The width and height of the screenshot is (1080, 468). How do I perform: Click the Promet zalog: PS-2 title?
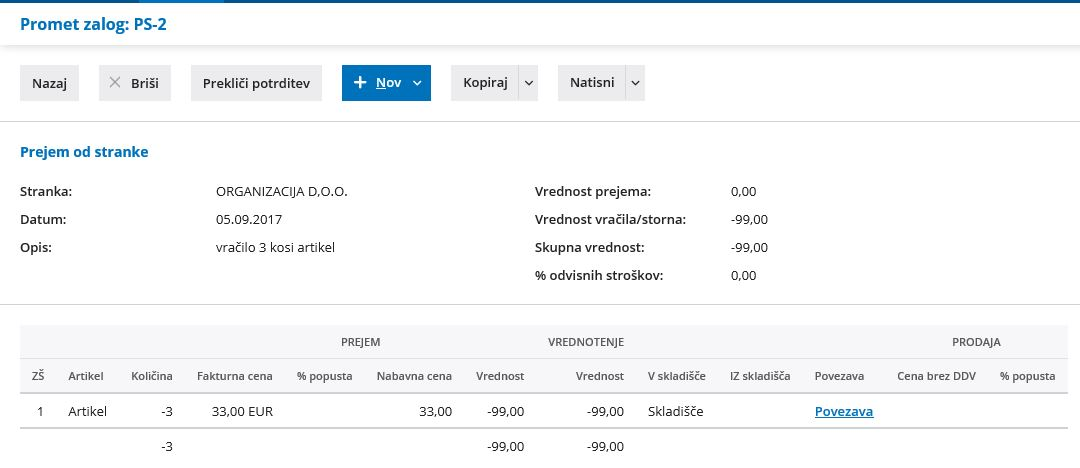point(94,25)
